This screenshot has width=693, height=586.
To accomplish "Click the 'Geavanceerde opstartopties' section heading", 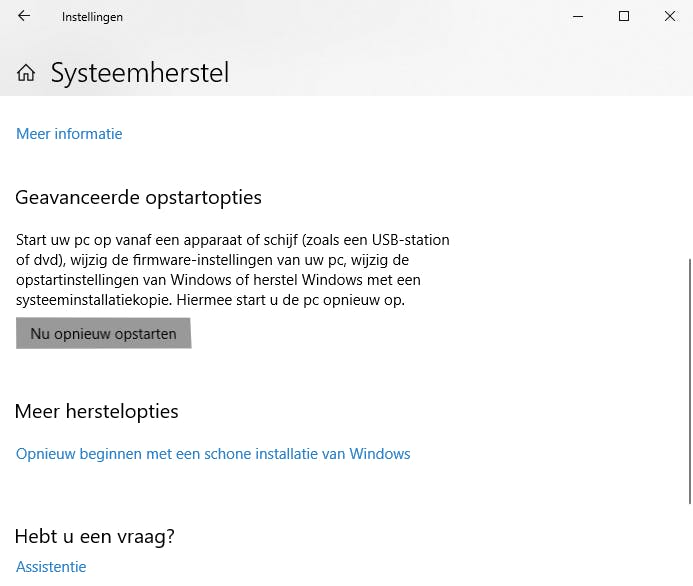I will 138,197.
